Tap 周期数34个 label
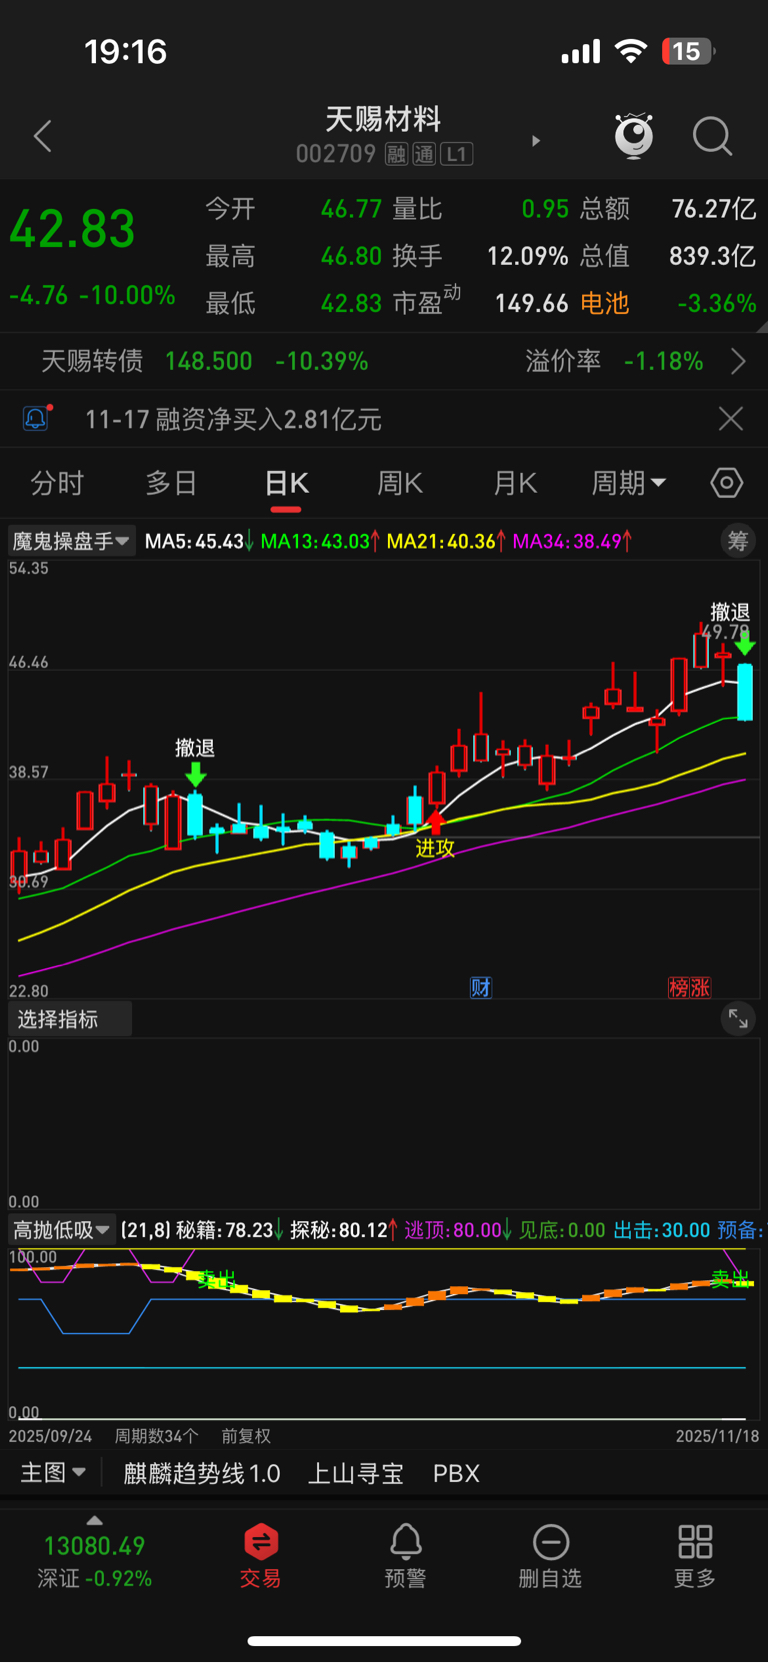Viewport: 768px width, 1663px height. coord(156,1436)
